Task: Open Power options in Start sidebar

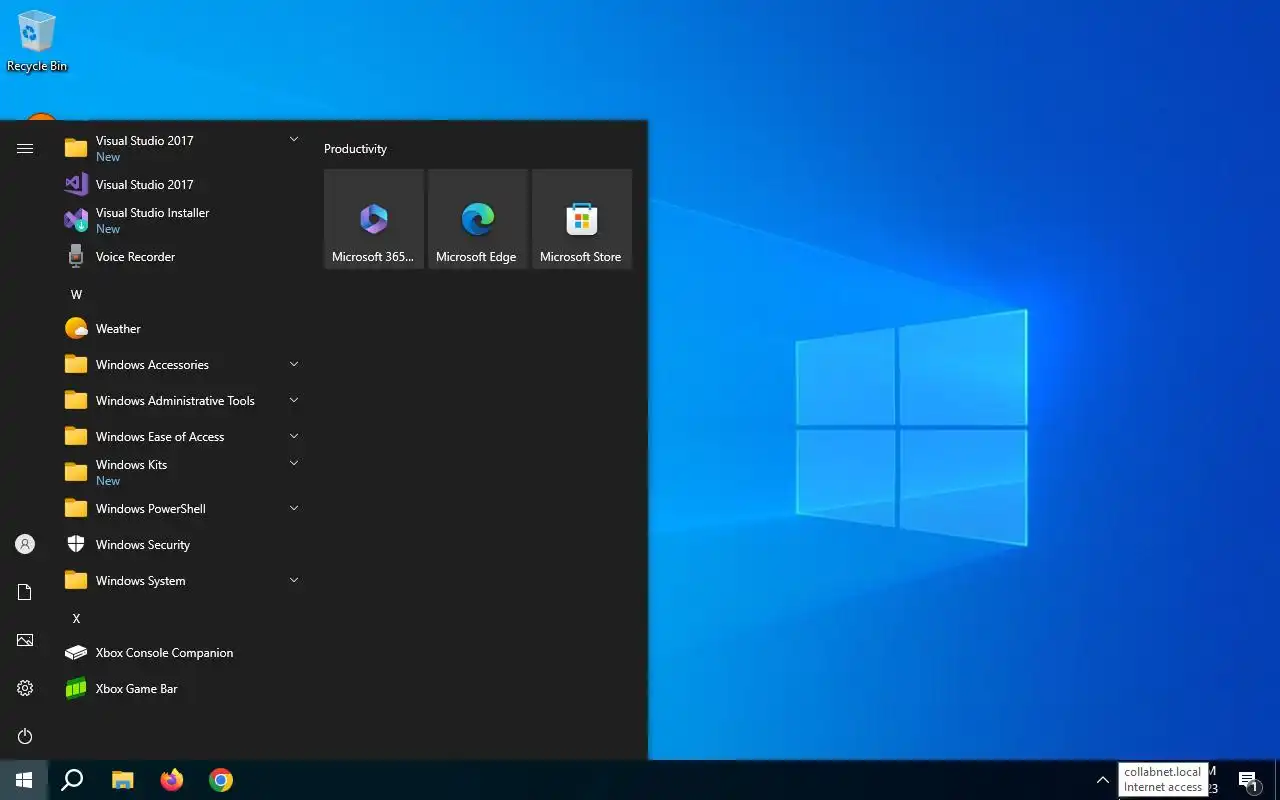Action: point(25,736)
